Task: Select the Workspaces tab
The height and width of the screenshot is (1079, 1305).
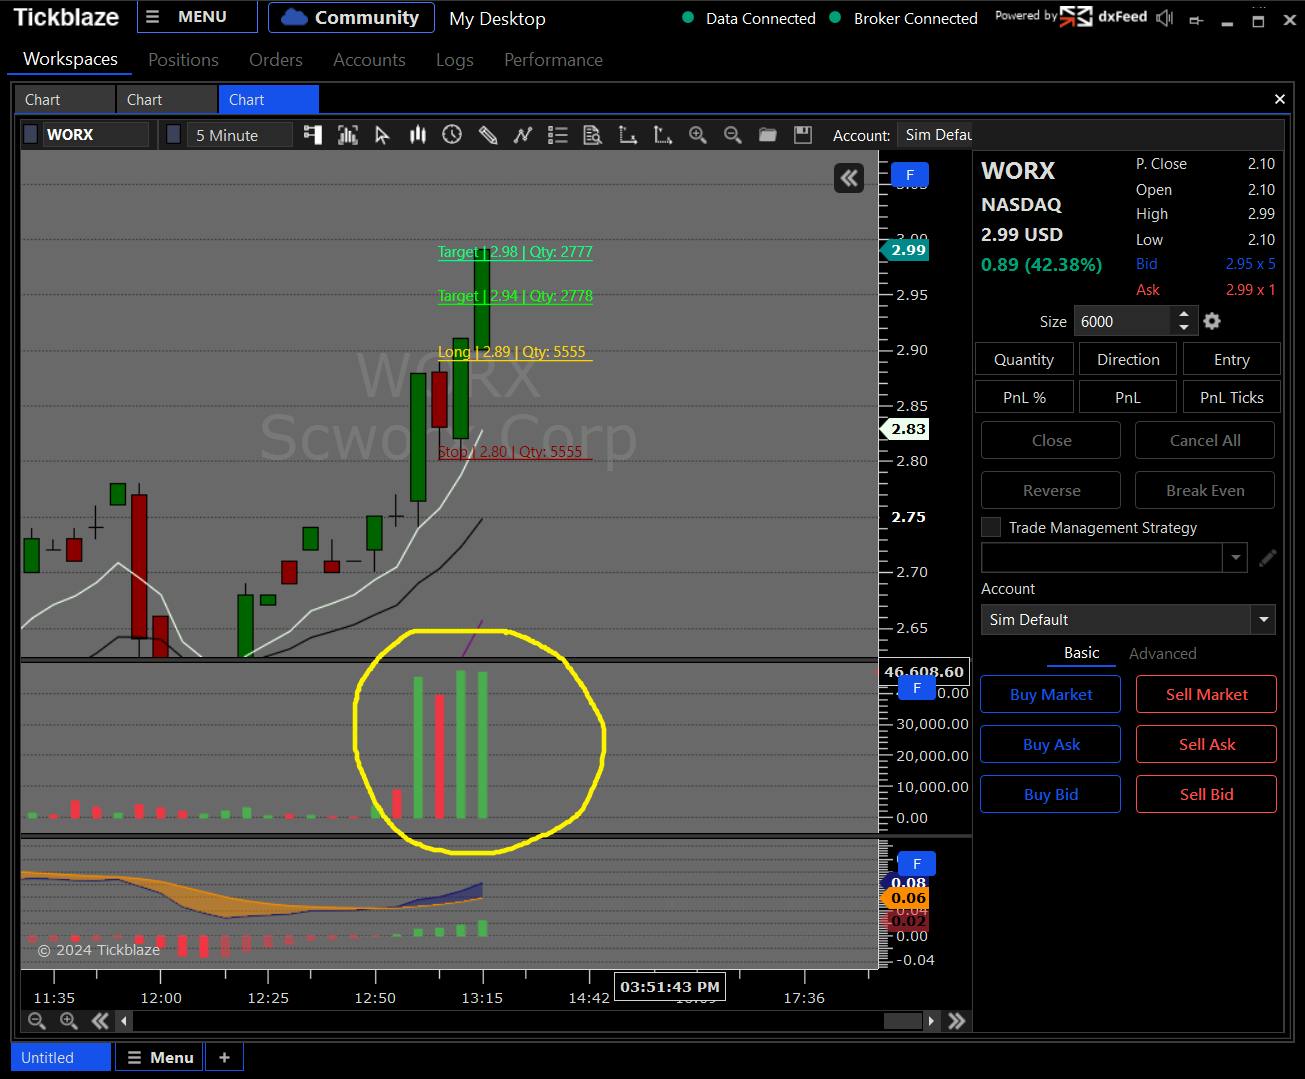Action: click(x=70, y=59)
